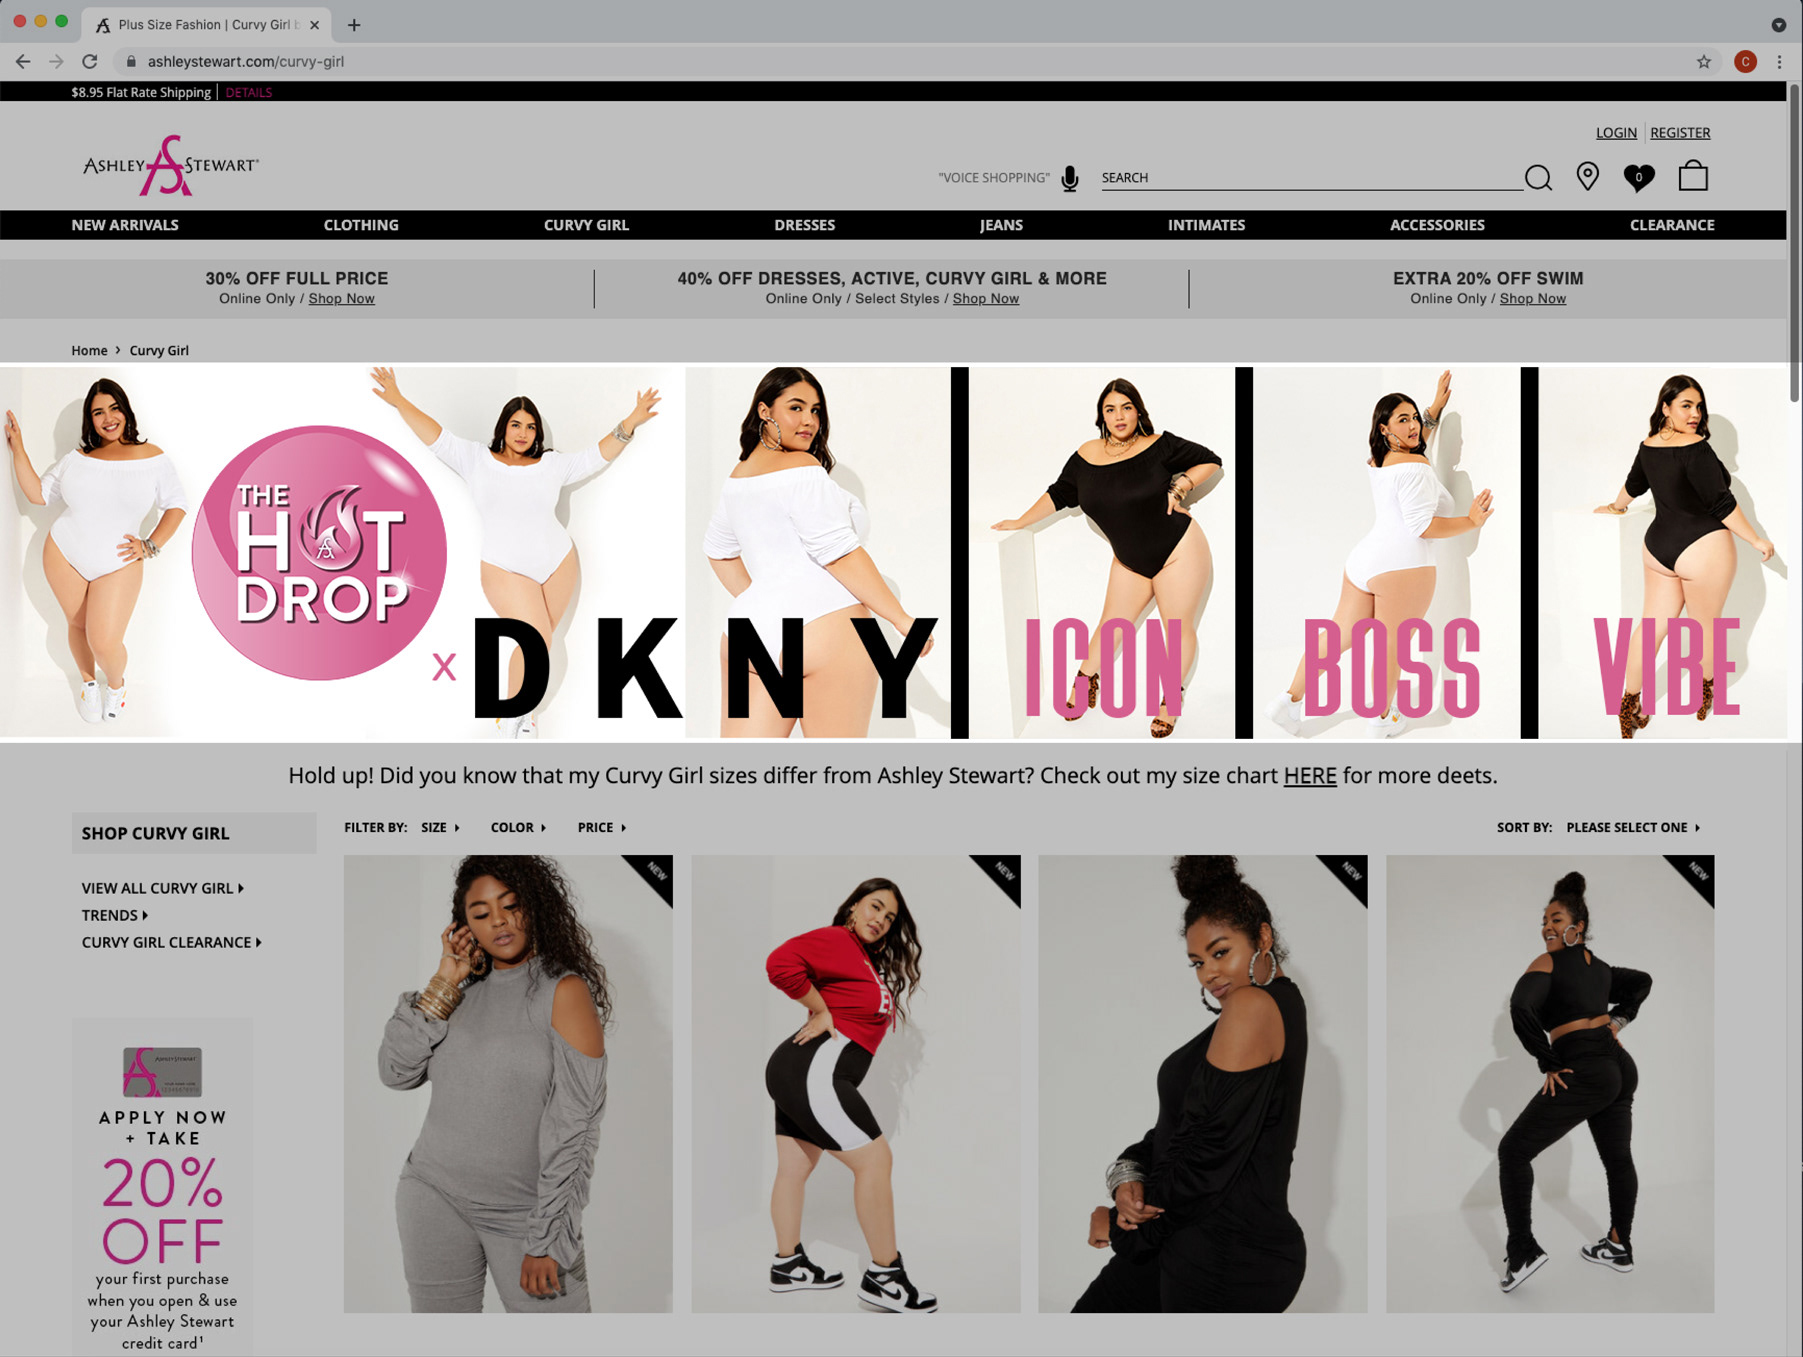1803x1357 pixels.
Task: Click Shop Now under 30% Off Full Price
Action: tap(341, 299)
